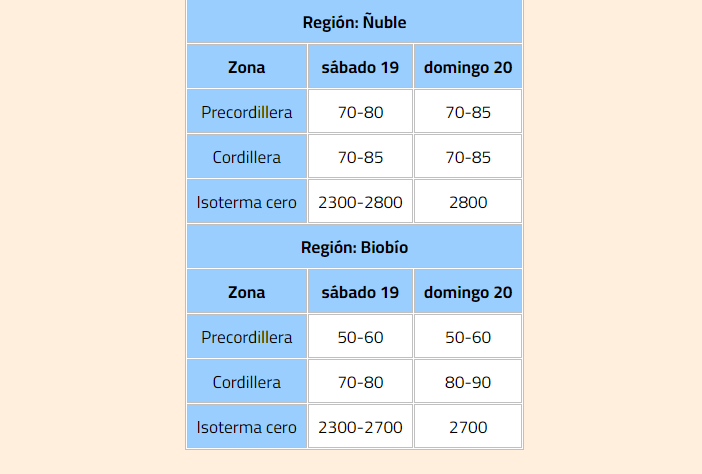Viewport: 702px width, 474px height.
Task: Select Ñuble domingo 20 column header
Action: click(x=468, y=67)
